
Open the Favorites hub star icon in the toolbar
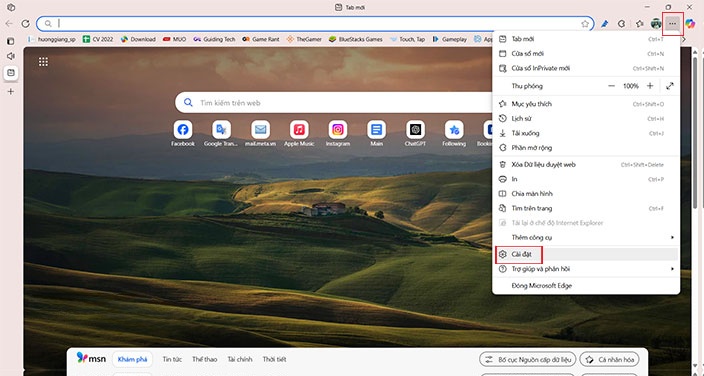point(639,24)
